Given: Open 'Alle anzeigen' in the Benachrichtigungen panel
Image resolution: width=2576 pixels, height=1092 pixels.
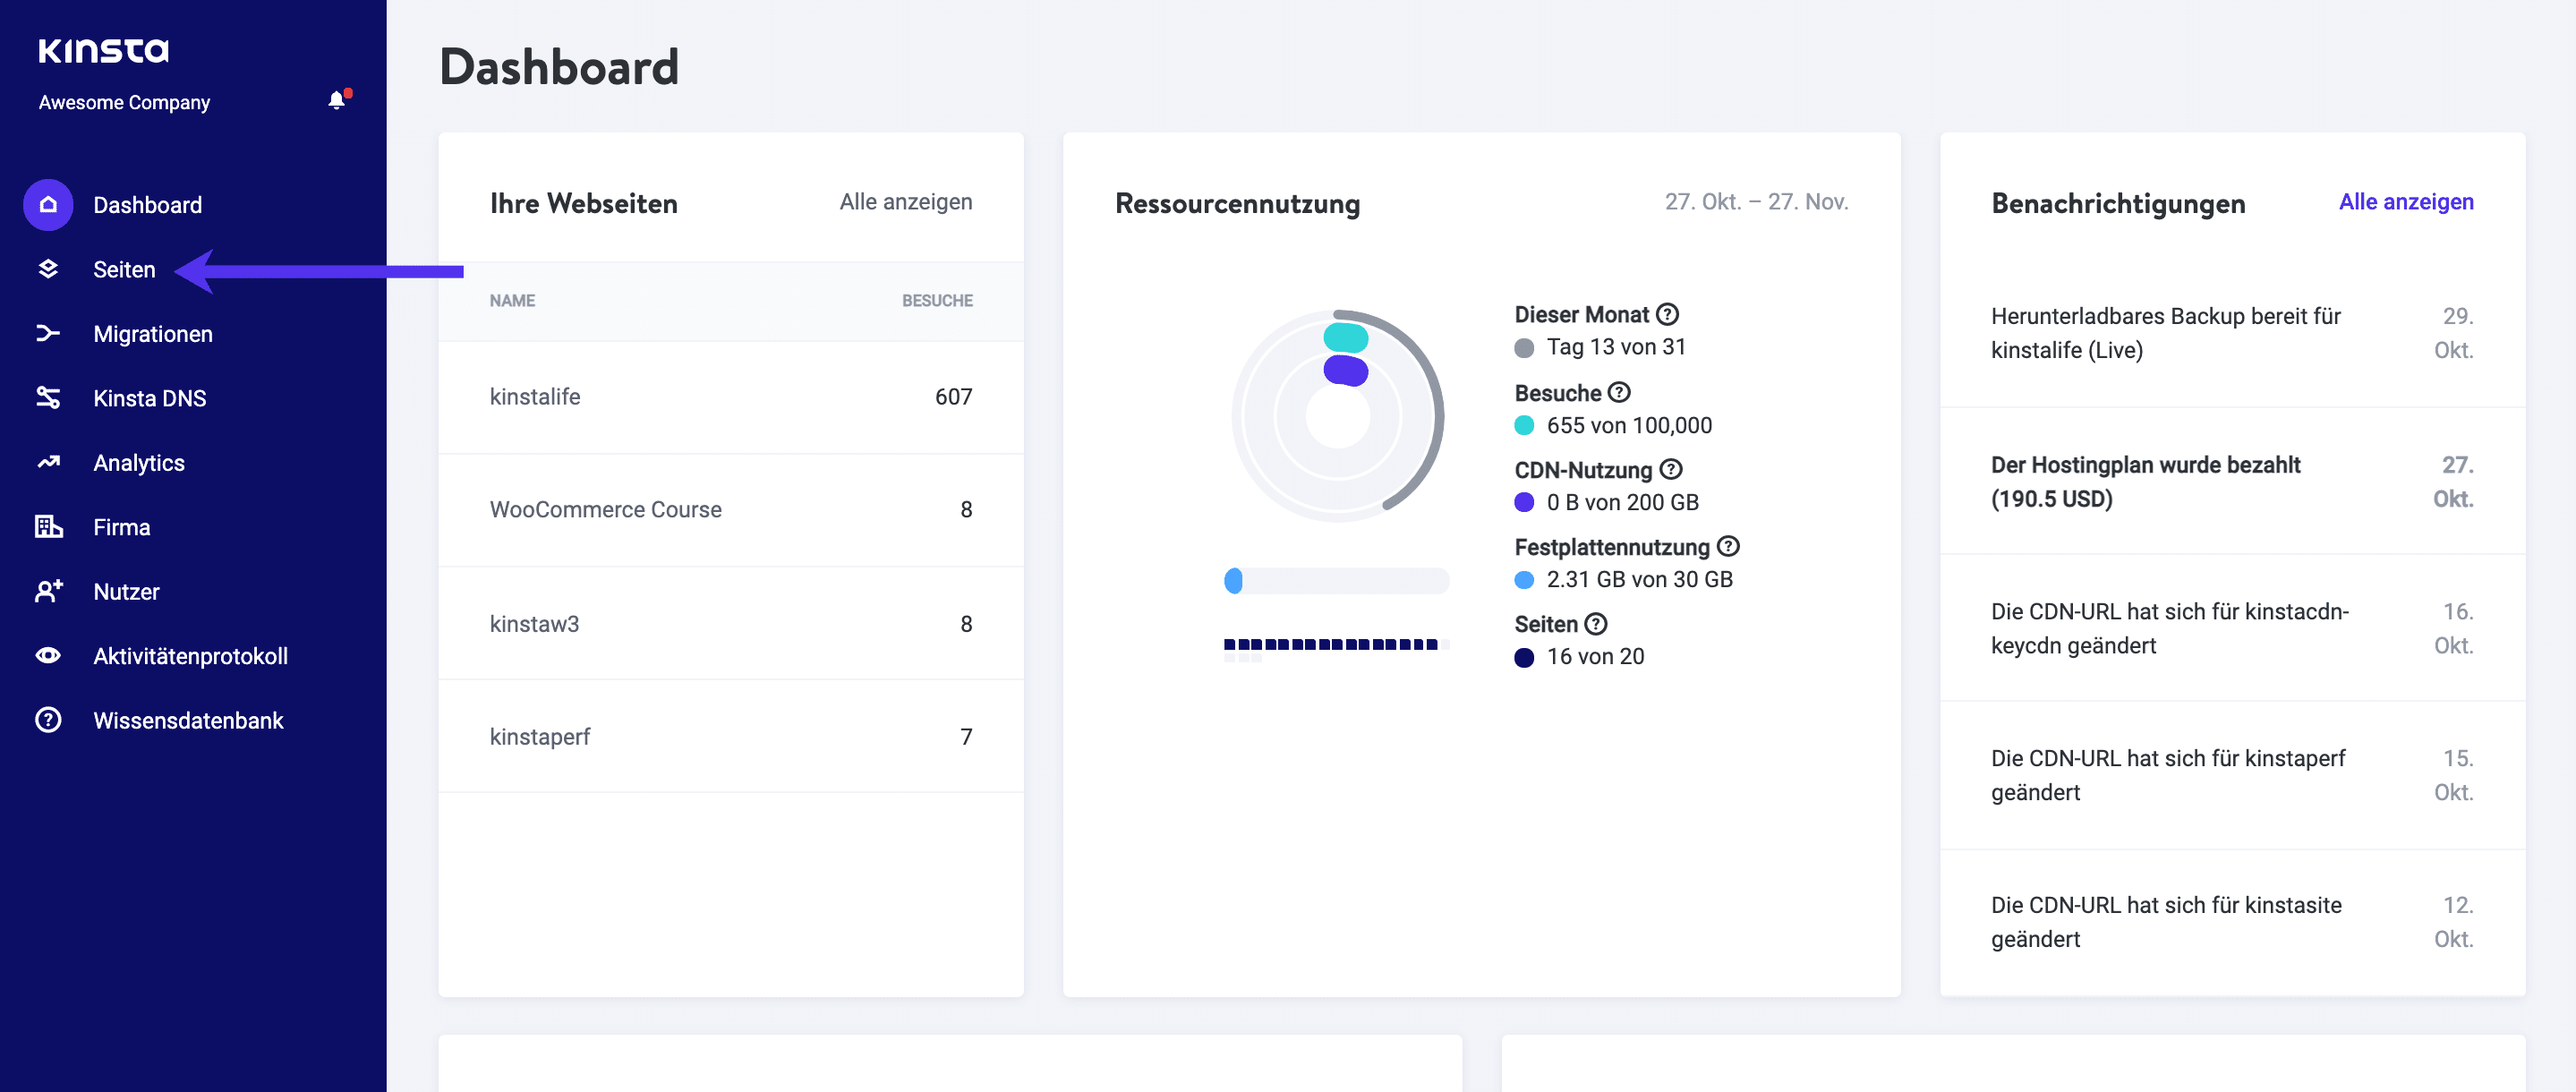Looking at the screenshot, I should [x=2406, y=201].
